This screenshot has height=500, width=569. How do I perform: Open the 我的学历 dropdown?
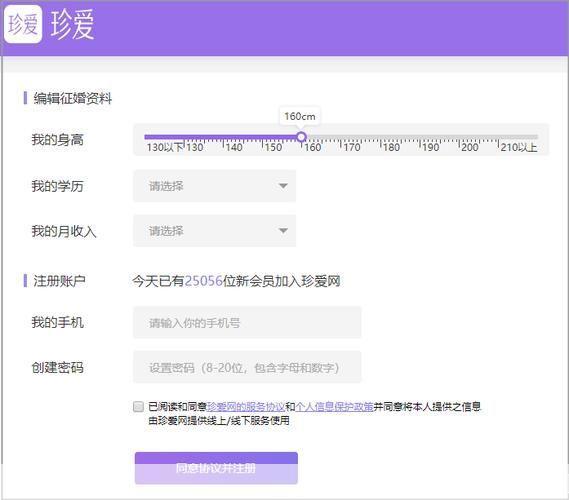pos(214,186)
